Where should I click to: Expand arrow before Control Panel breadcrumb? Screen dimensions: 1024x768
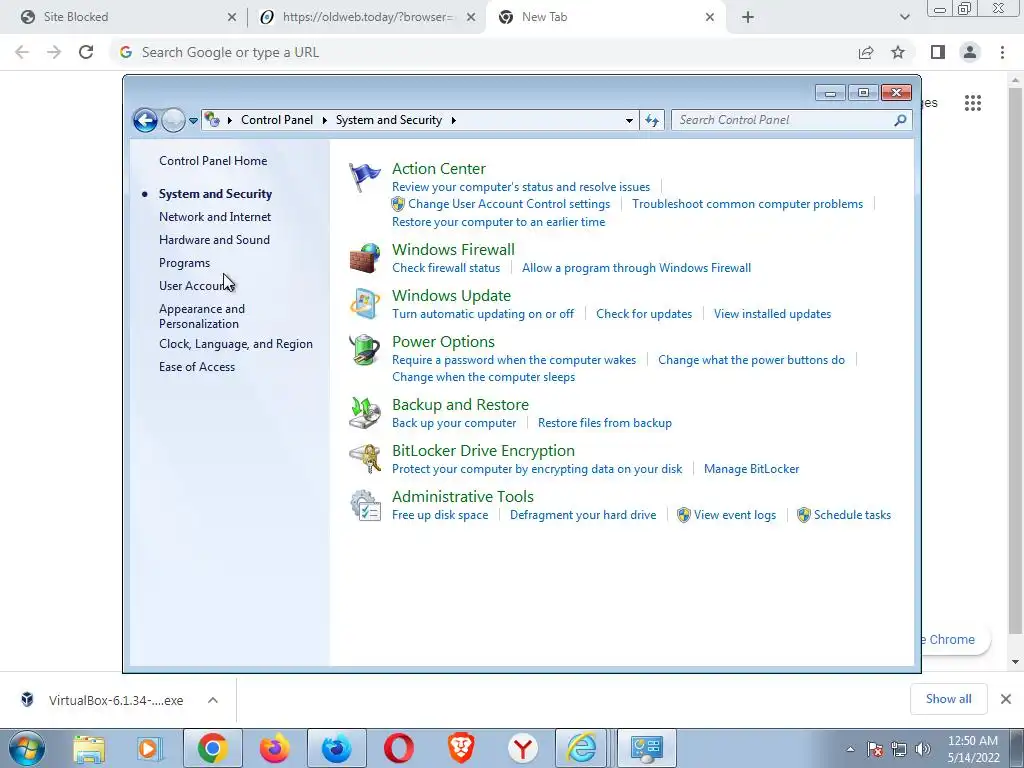pos(230,120)
